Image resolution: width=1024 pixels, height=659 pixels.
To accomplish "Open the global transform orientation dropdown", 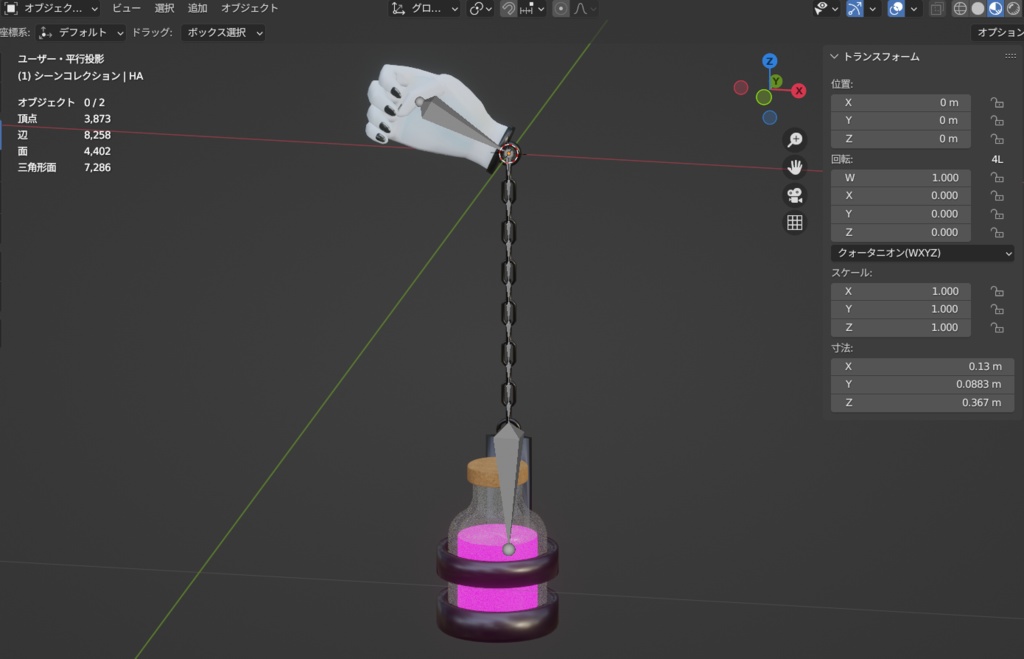I will pyautogui.click(x=425, y=8).
